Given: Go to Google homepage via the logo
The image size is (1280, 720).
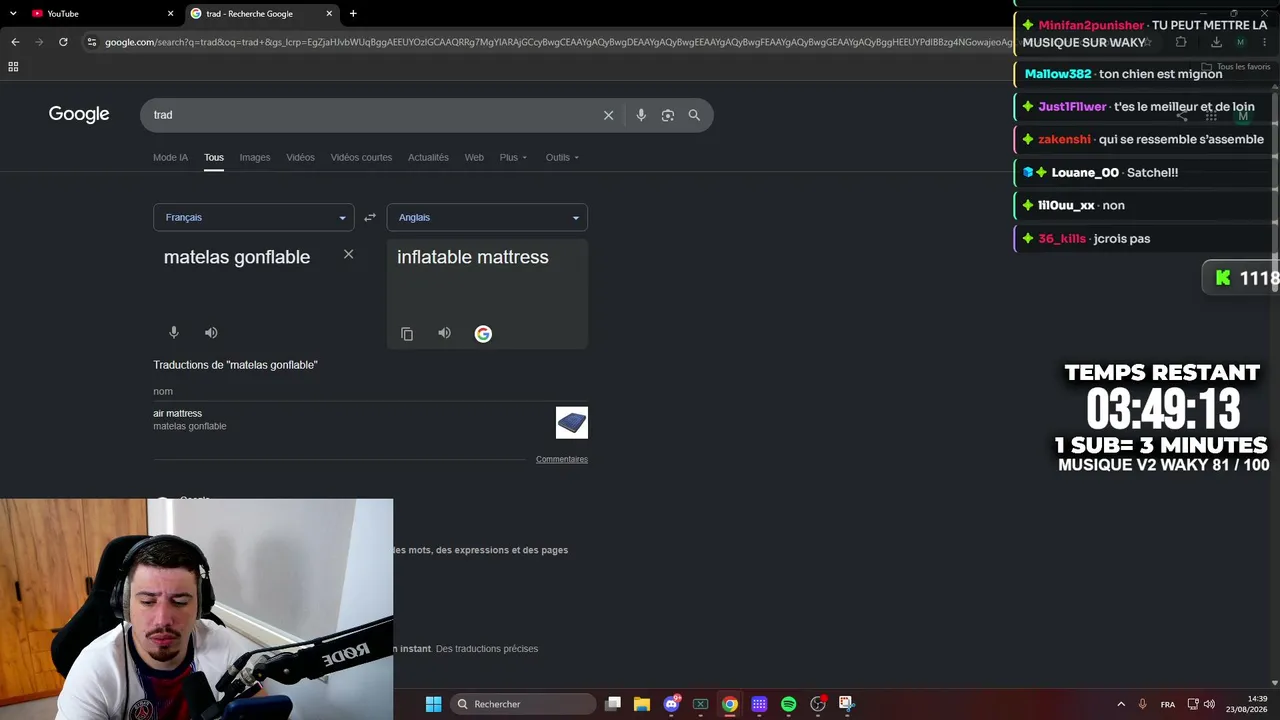Looking at the screenshot, I should tap(79, 114).
